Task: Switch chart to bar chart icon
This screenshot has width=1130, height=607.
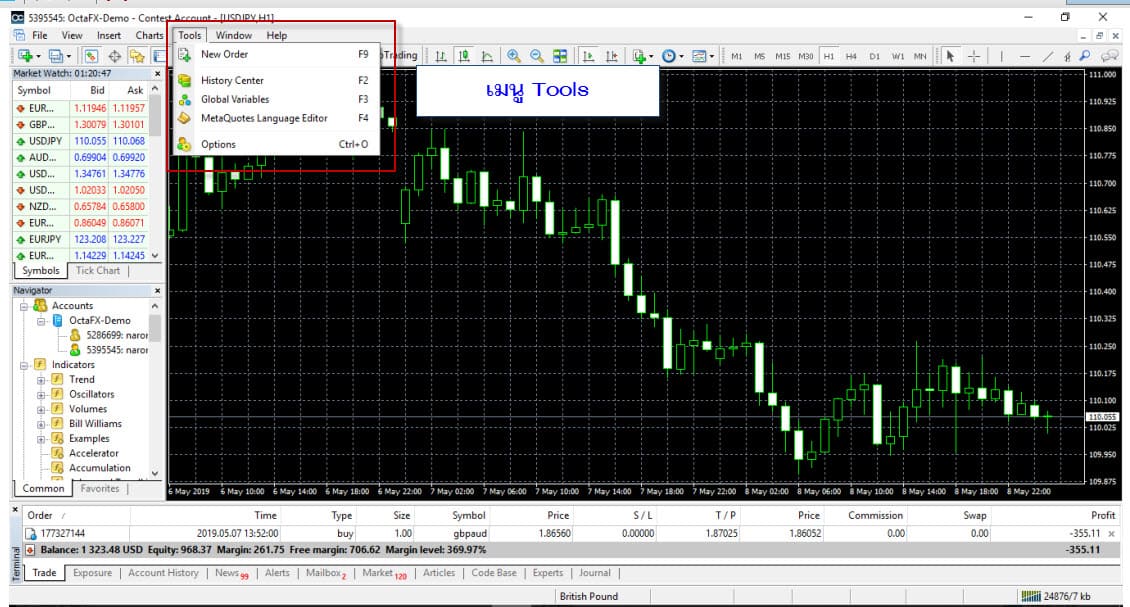Action: [441, 56]
